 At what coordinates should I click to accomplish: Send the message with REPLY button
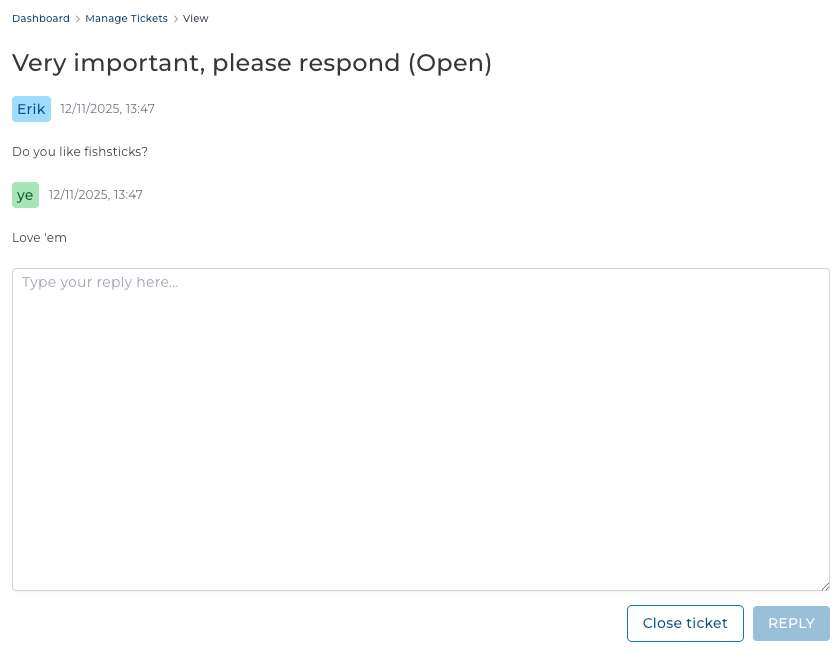click(x=791, y=623)
